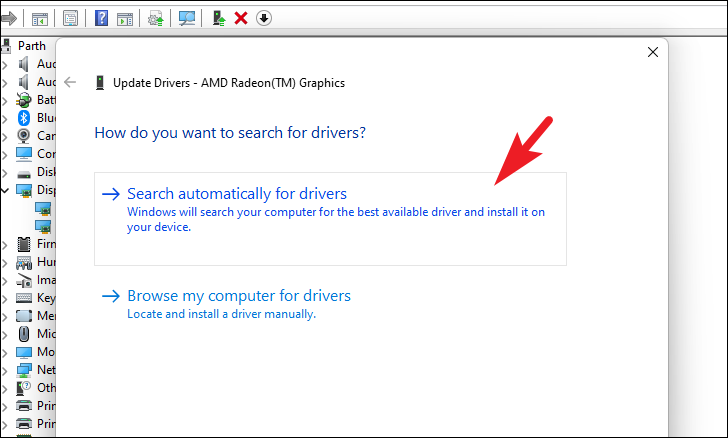
Task: Select Search automatically for drivers option
Action: point(330,219)
